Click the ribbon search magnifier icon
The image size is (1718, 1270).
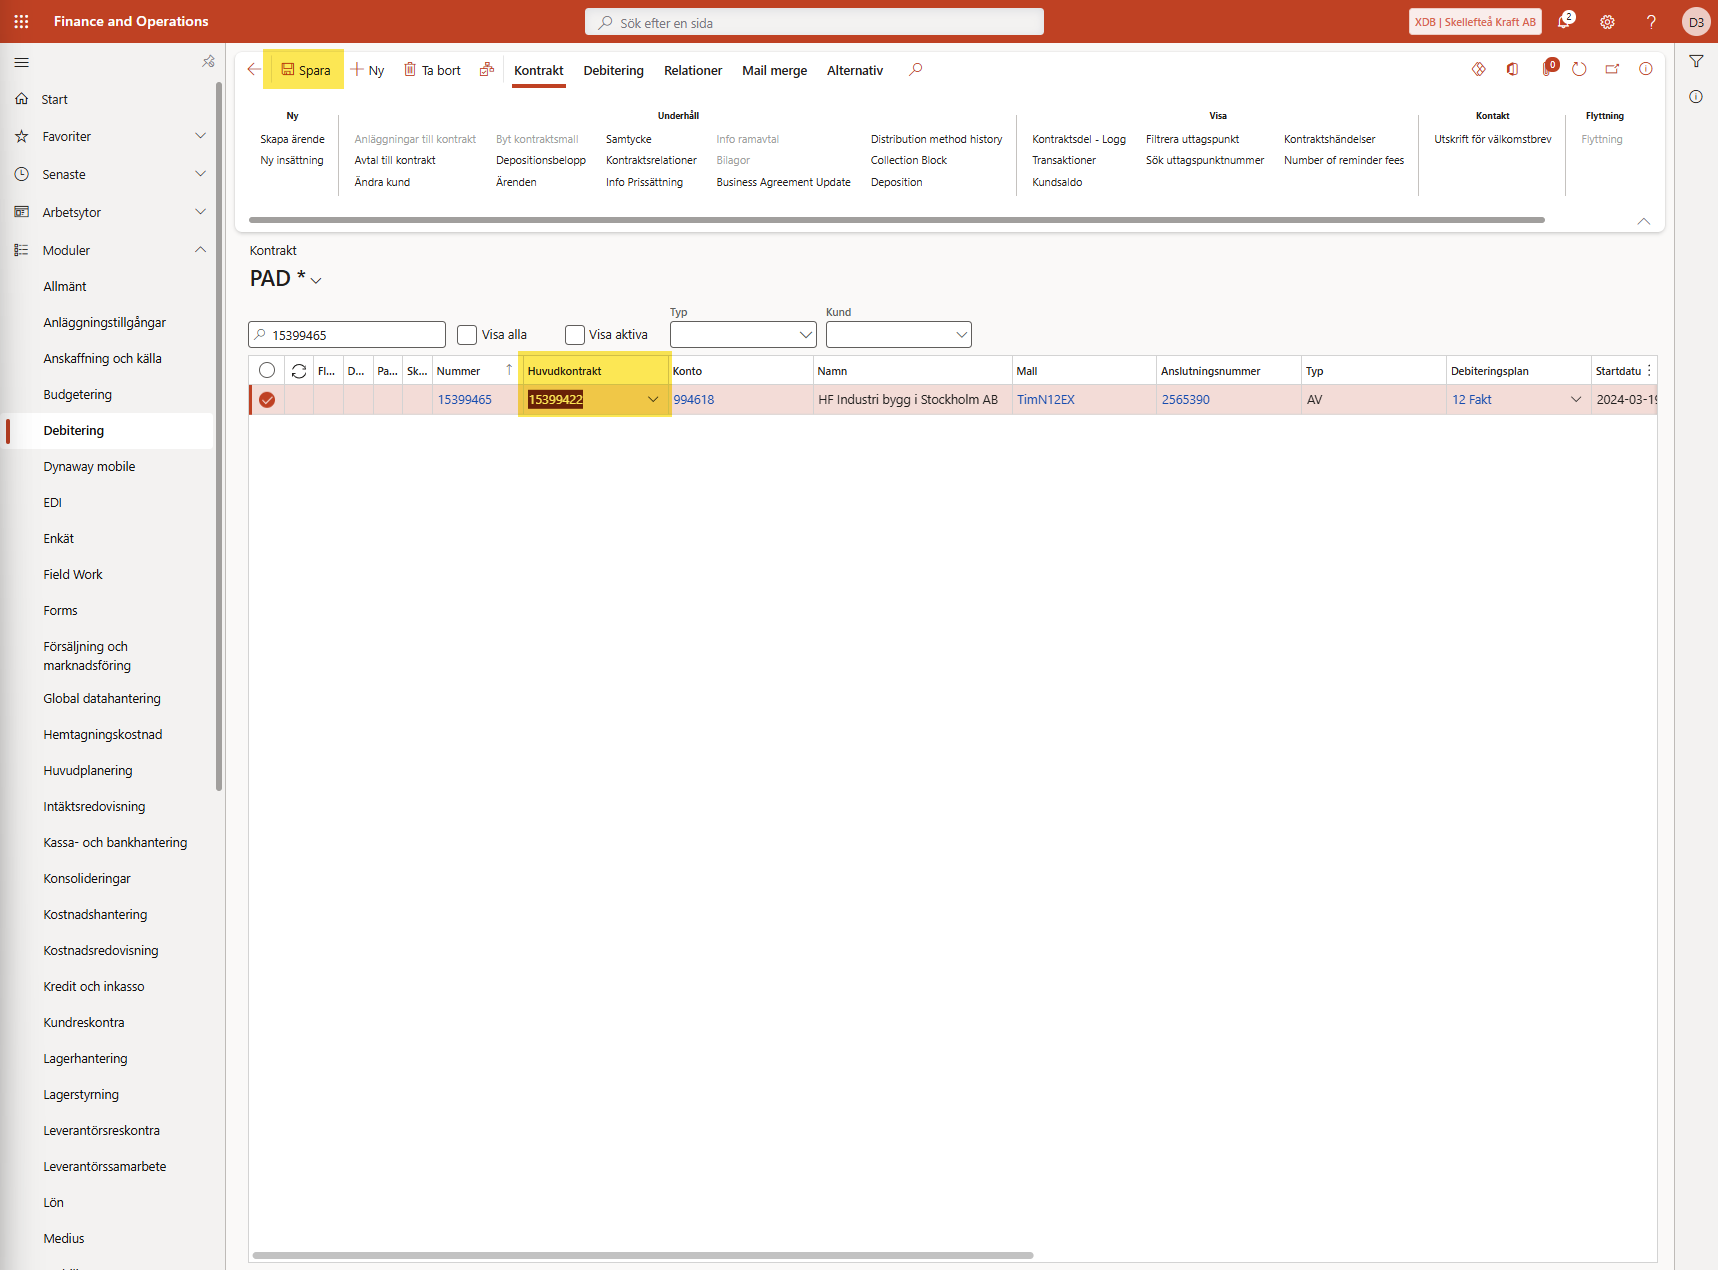click(x=915, y=70)
